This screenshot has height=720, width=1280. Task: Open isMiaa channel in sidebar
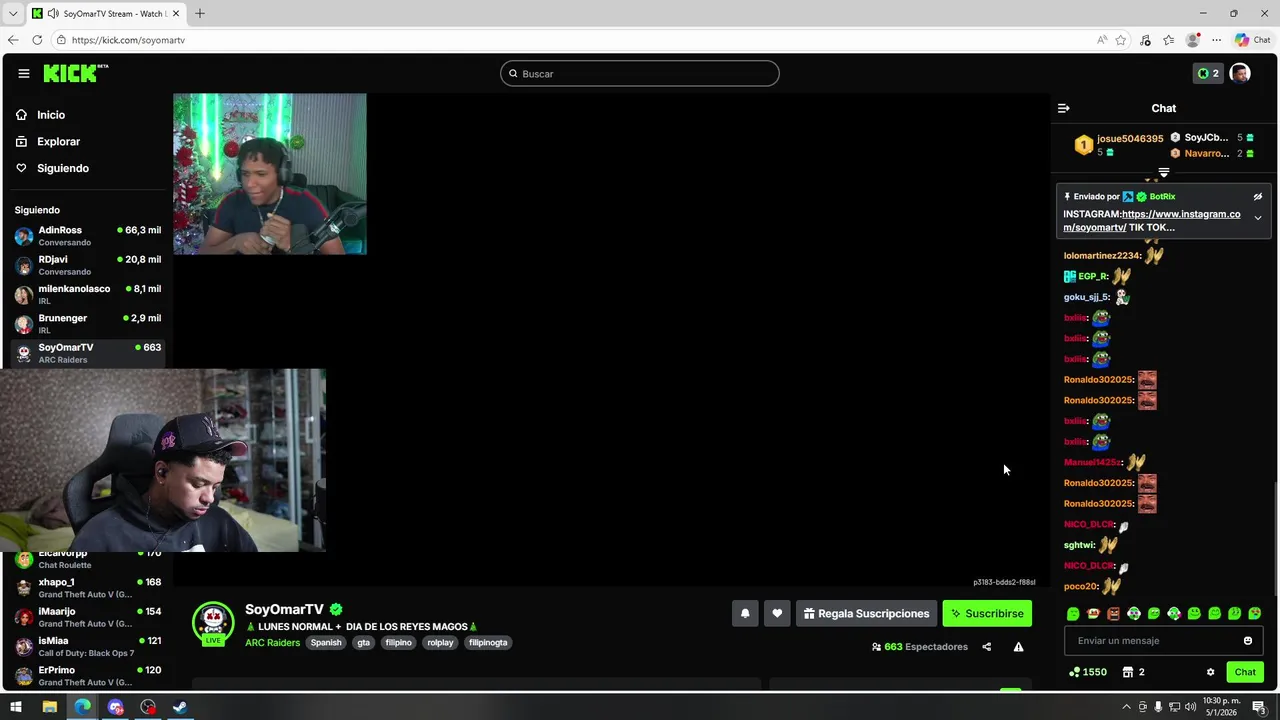86,646
